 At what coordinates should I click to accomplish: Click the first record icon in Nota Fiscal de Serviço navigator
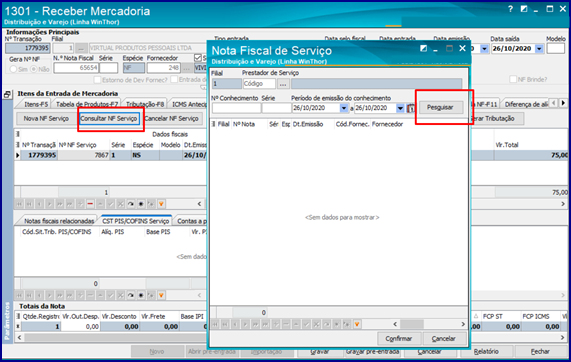(x=215, y=324)
